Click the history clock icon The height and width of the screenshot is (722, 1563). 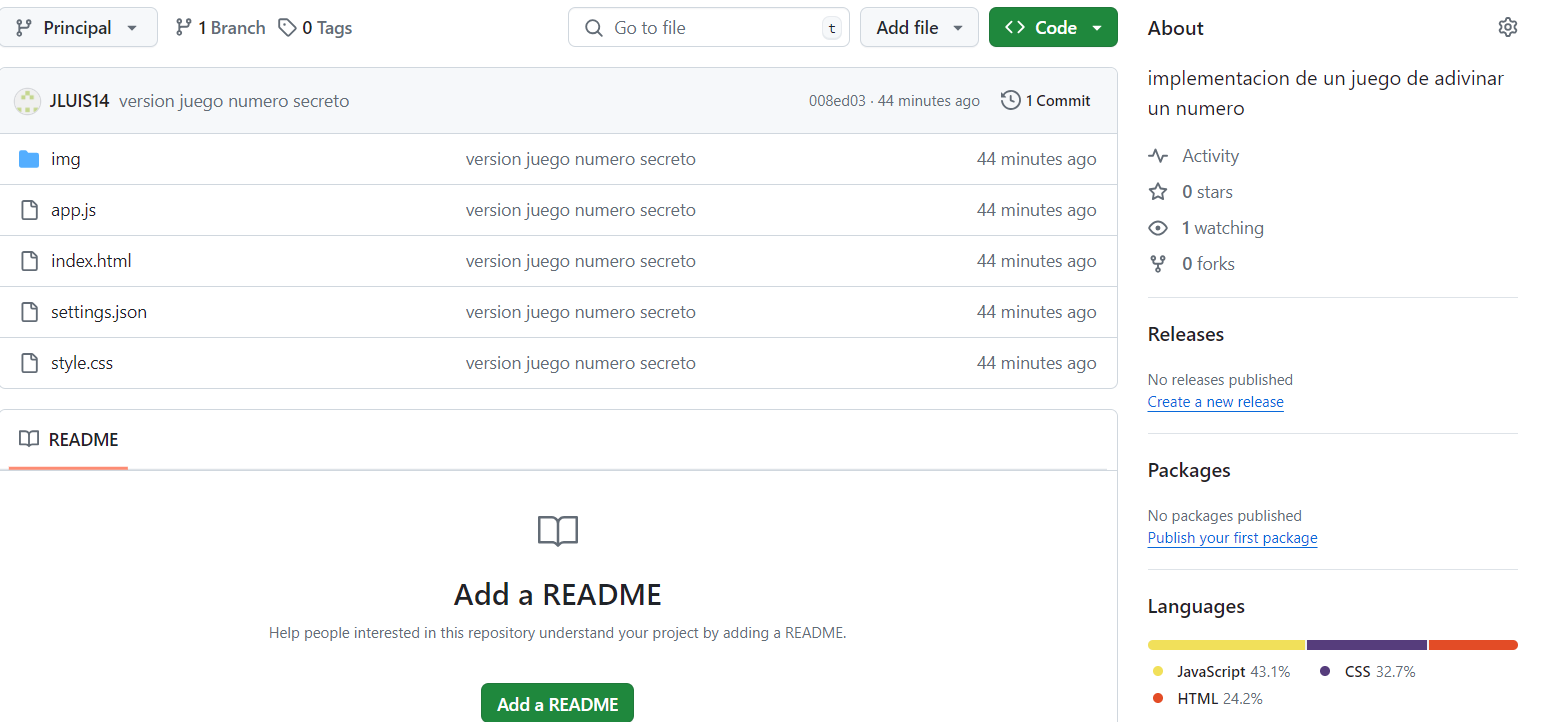[x=1011, y=100]
